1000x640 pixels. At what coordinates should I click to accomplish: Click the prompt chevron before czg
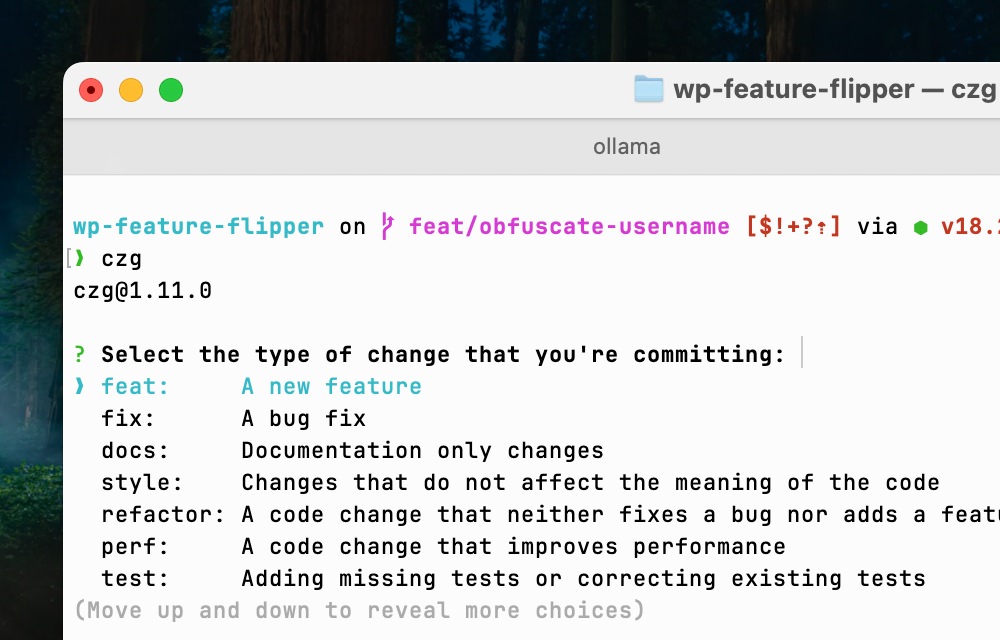tap(81, 259)
